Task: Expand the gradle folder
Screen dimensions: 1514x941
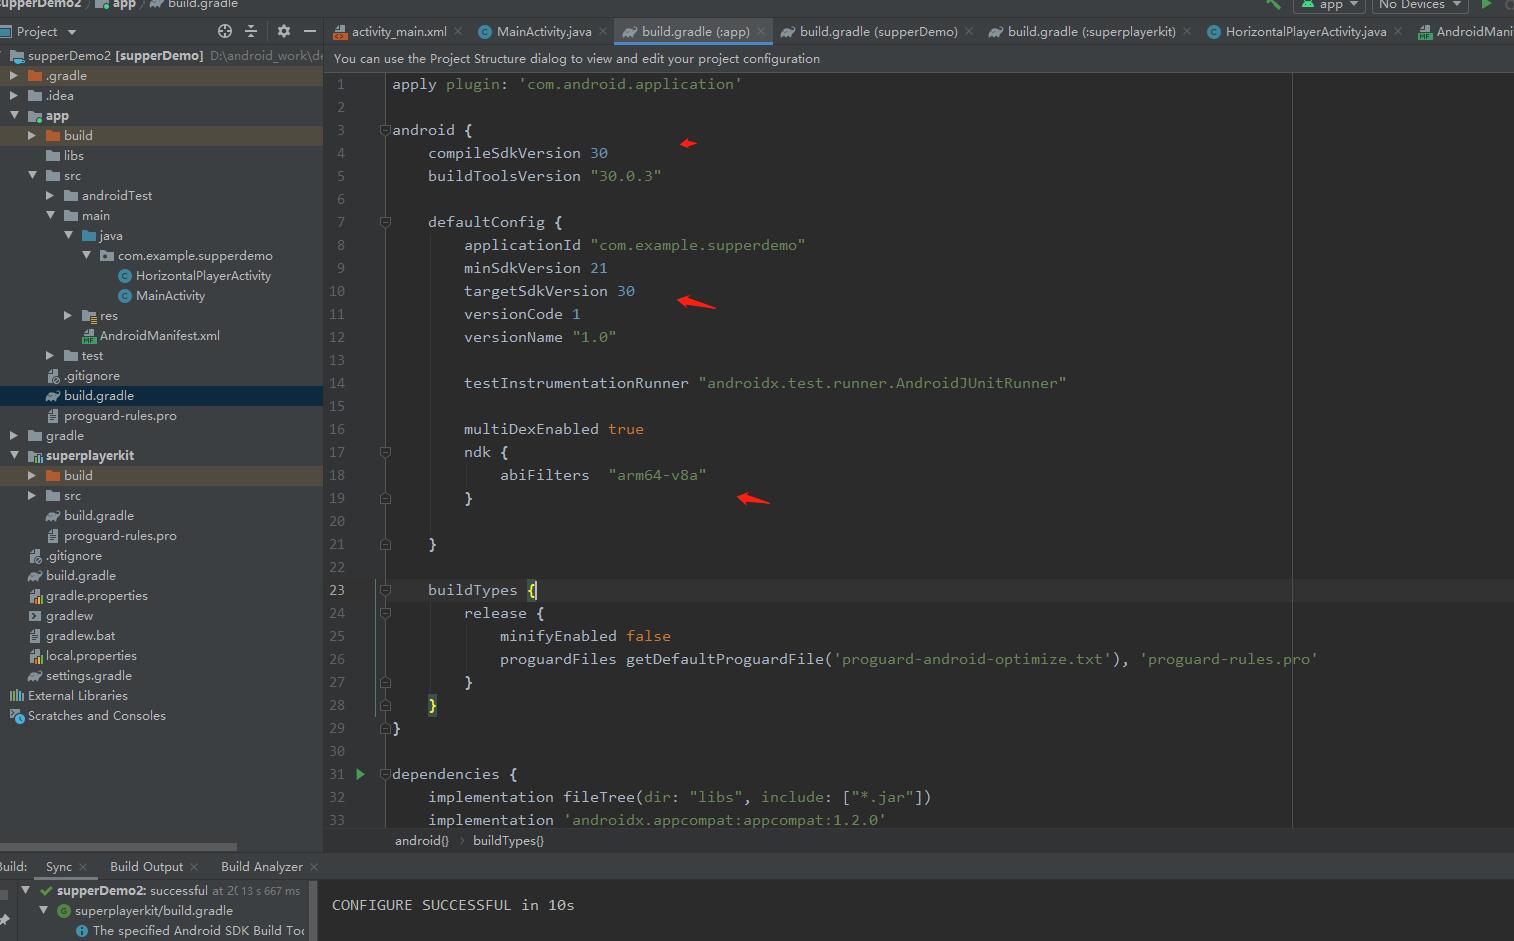Action: point(14,435)
